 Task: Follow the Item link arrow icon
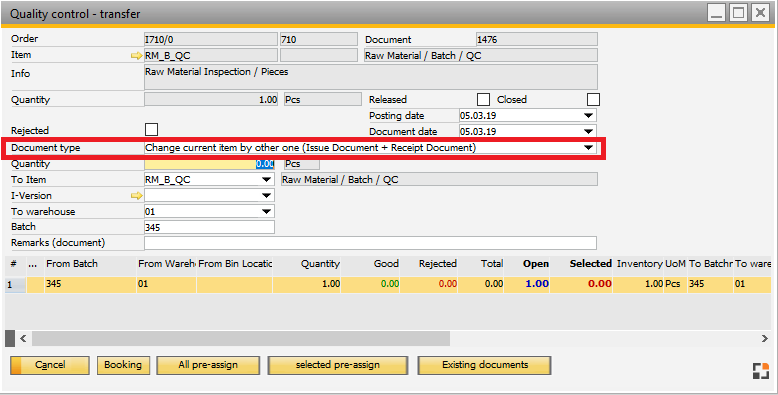[x=136, y=56]
